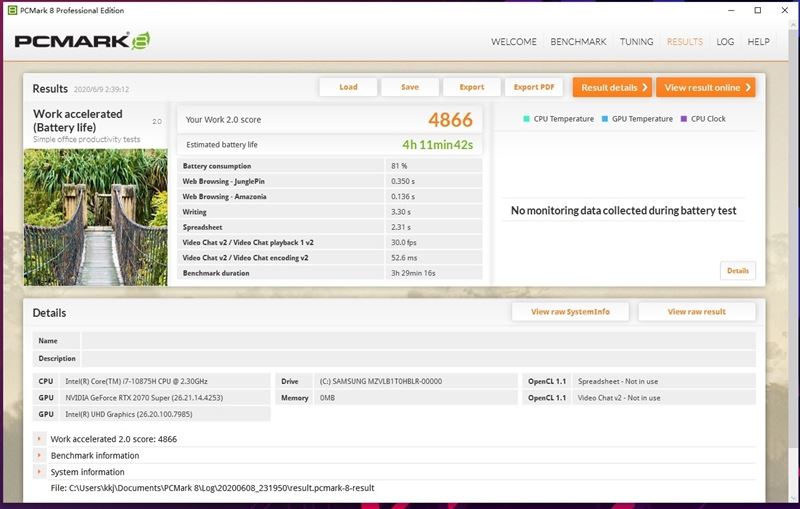
Task: Click the 4866 Work 2.0 score
Action: (450, 120)
